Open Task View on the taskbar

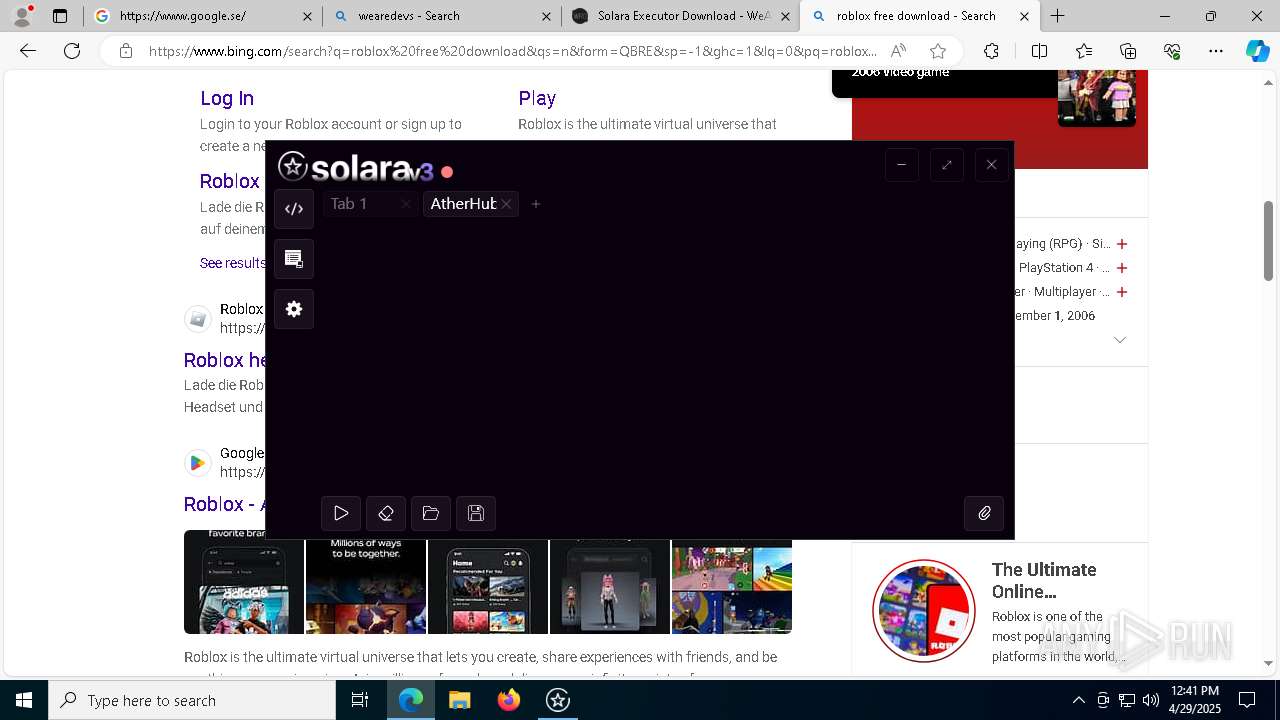pyautogui.click(x=360, y=700)
